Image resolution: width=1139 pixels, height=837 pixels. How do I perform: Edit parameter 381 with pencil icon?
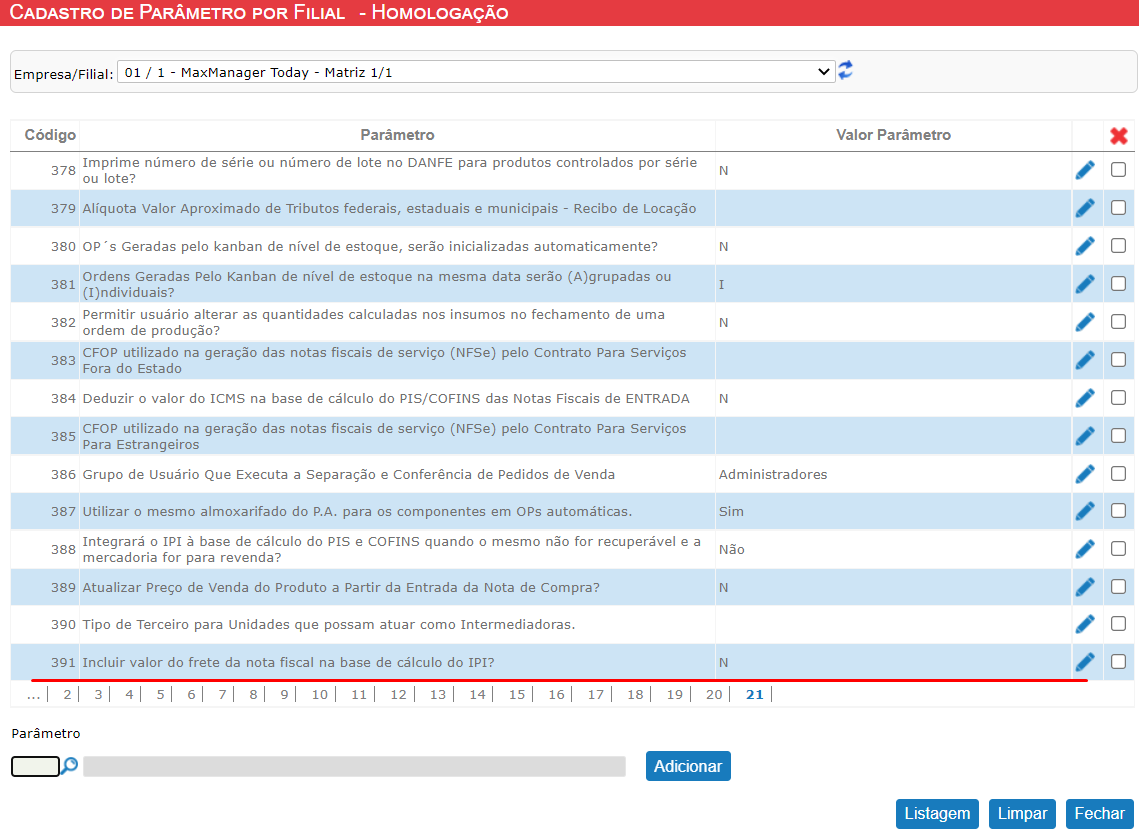1085,284
